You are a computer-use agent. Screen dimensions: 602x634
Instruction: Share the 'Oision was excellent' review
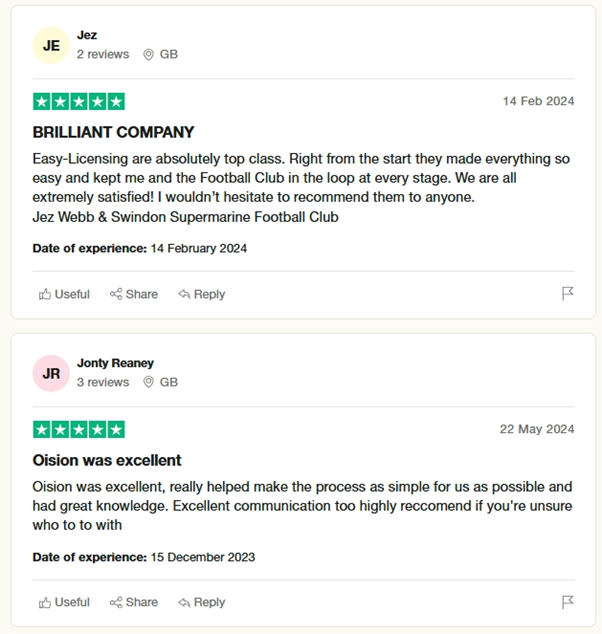[134, 602]
